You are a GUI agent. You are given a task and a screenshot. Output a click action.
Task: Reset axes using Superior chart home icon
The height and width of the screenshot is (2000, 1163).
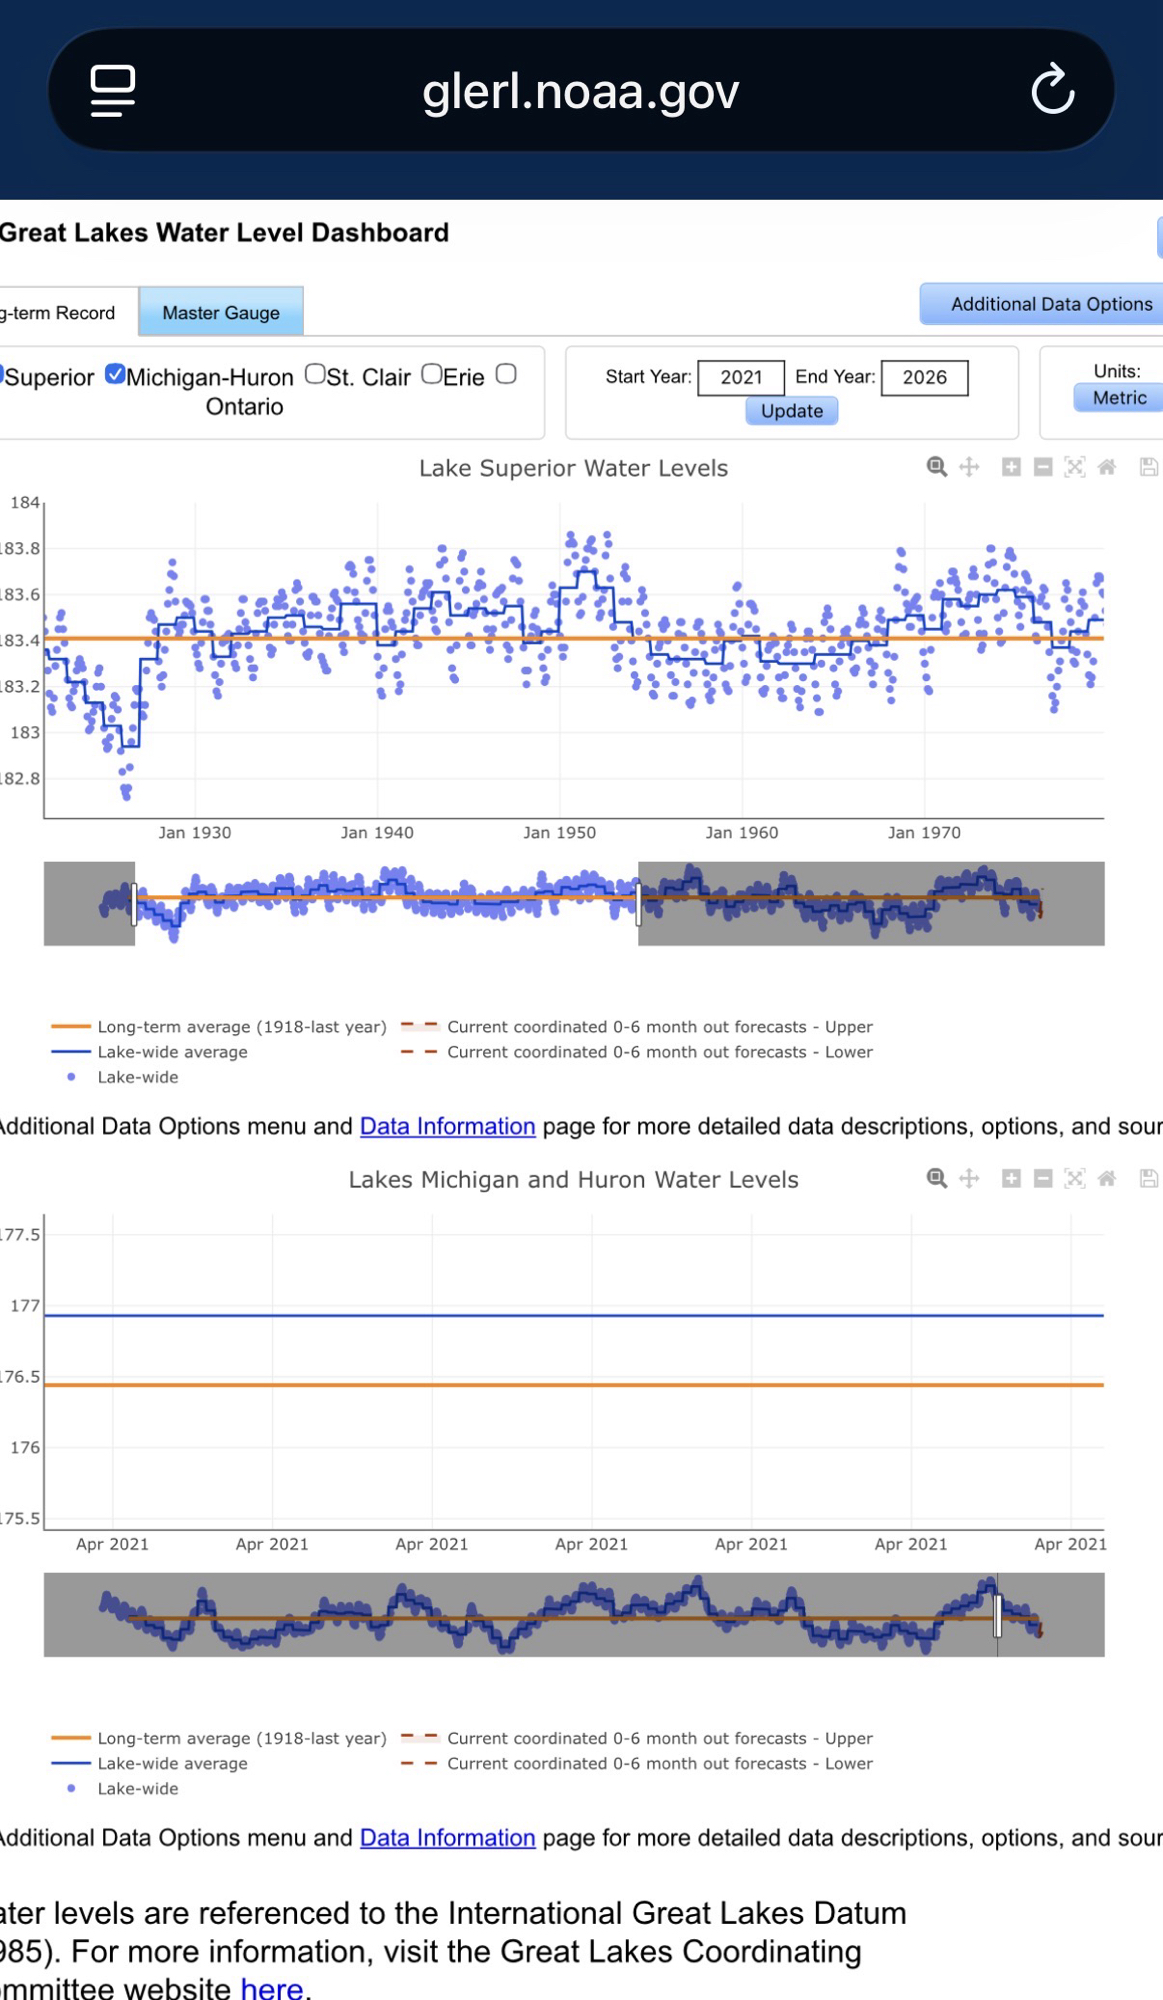point(1107,467)
